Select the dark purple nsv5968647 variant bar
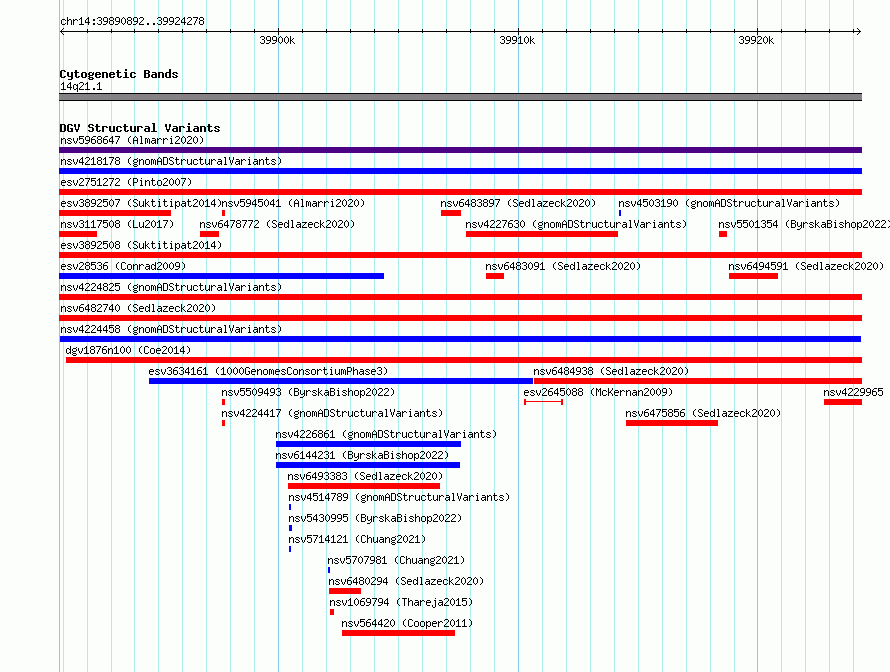890x672 pixels. [460, 150]
